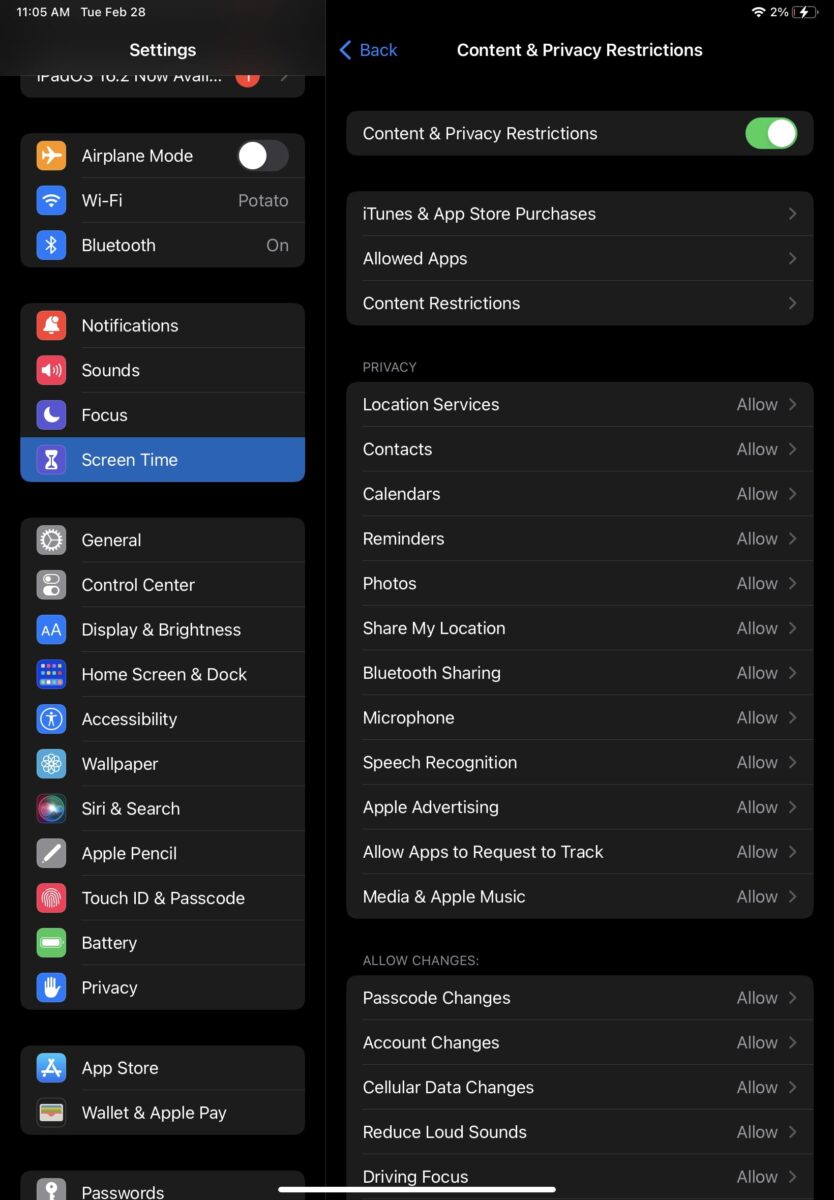Open Microphone privacy setting row
The height and width of the screenshot is (1200, 834).
point(579,718)
